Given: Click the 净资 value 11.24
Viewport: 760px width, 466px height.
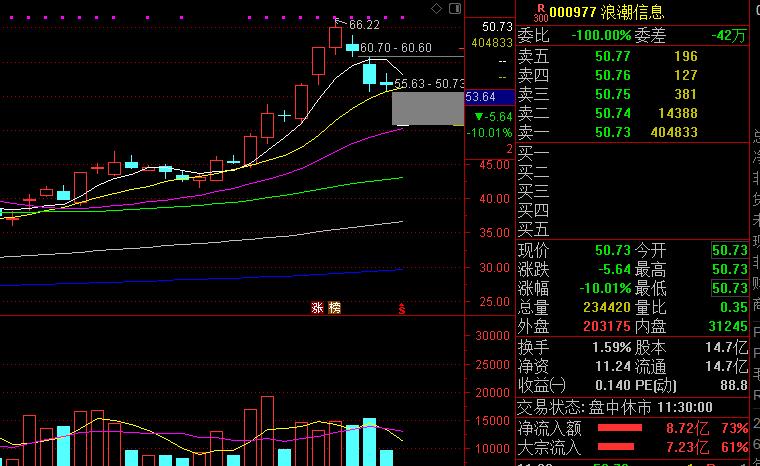Looking at the screenshot, I should click(x=613, y=367).
